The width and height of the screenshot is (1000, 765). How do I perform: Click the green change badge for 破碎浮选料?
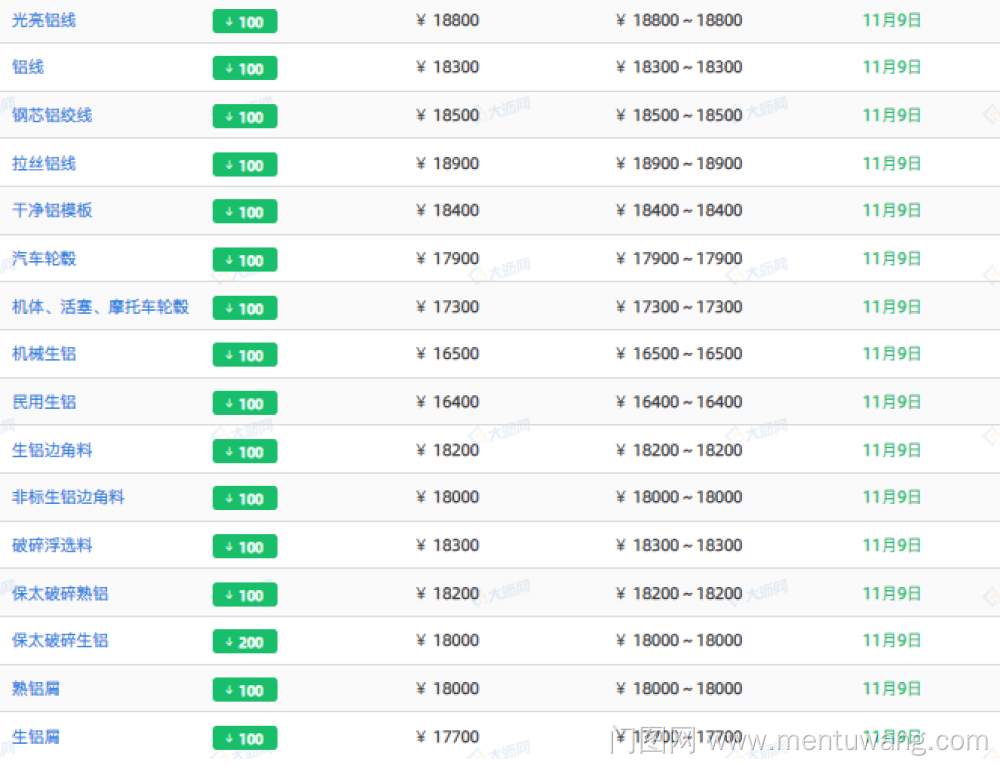tap(245, 546)
